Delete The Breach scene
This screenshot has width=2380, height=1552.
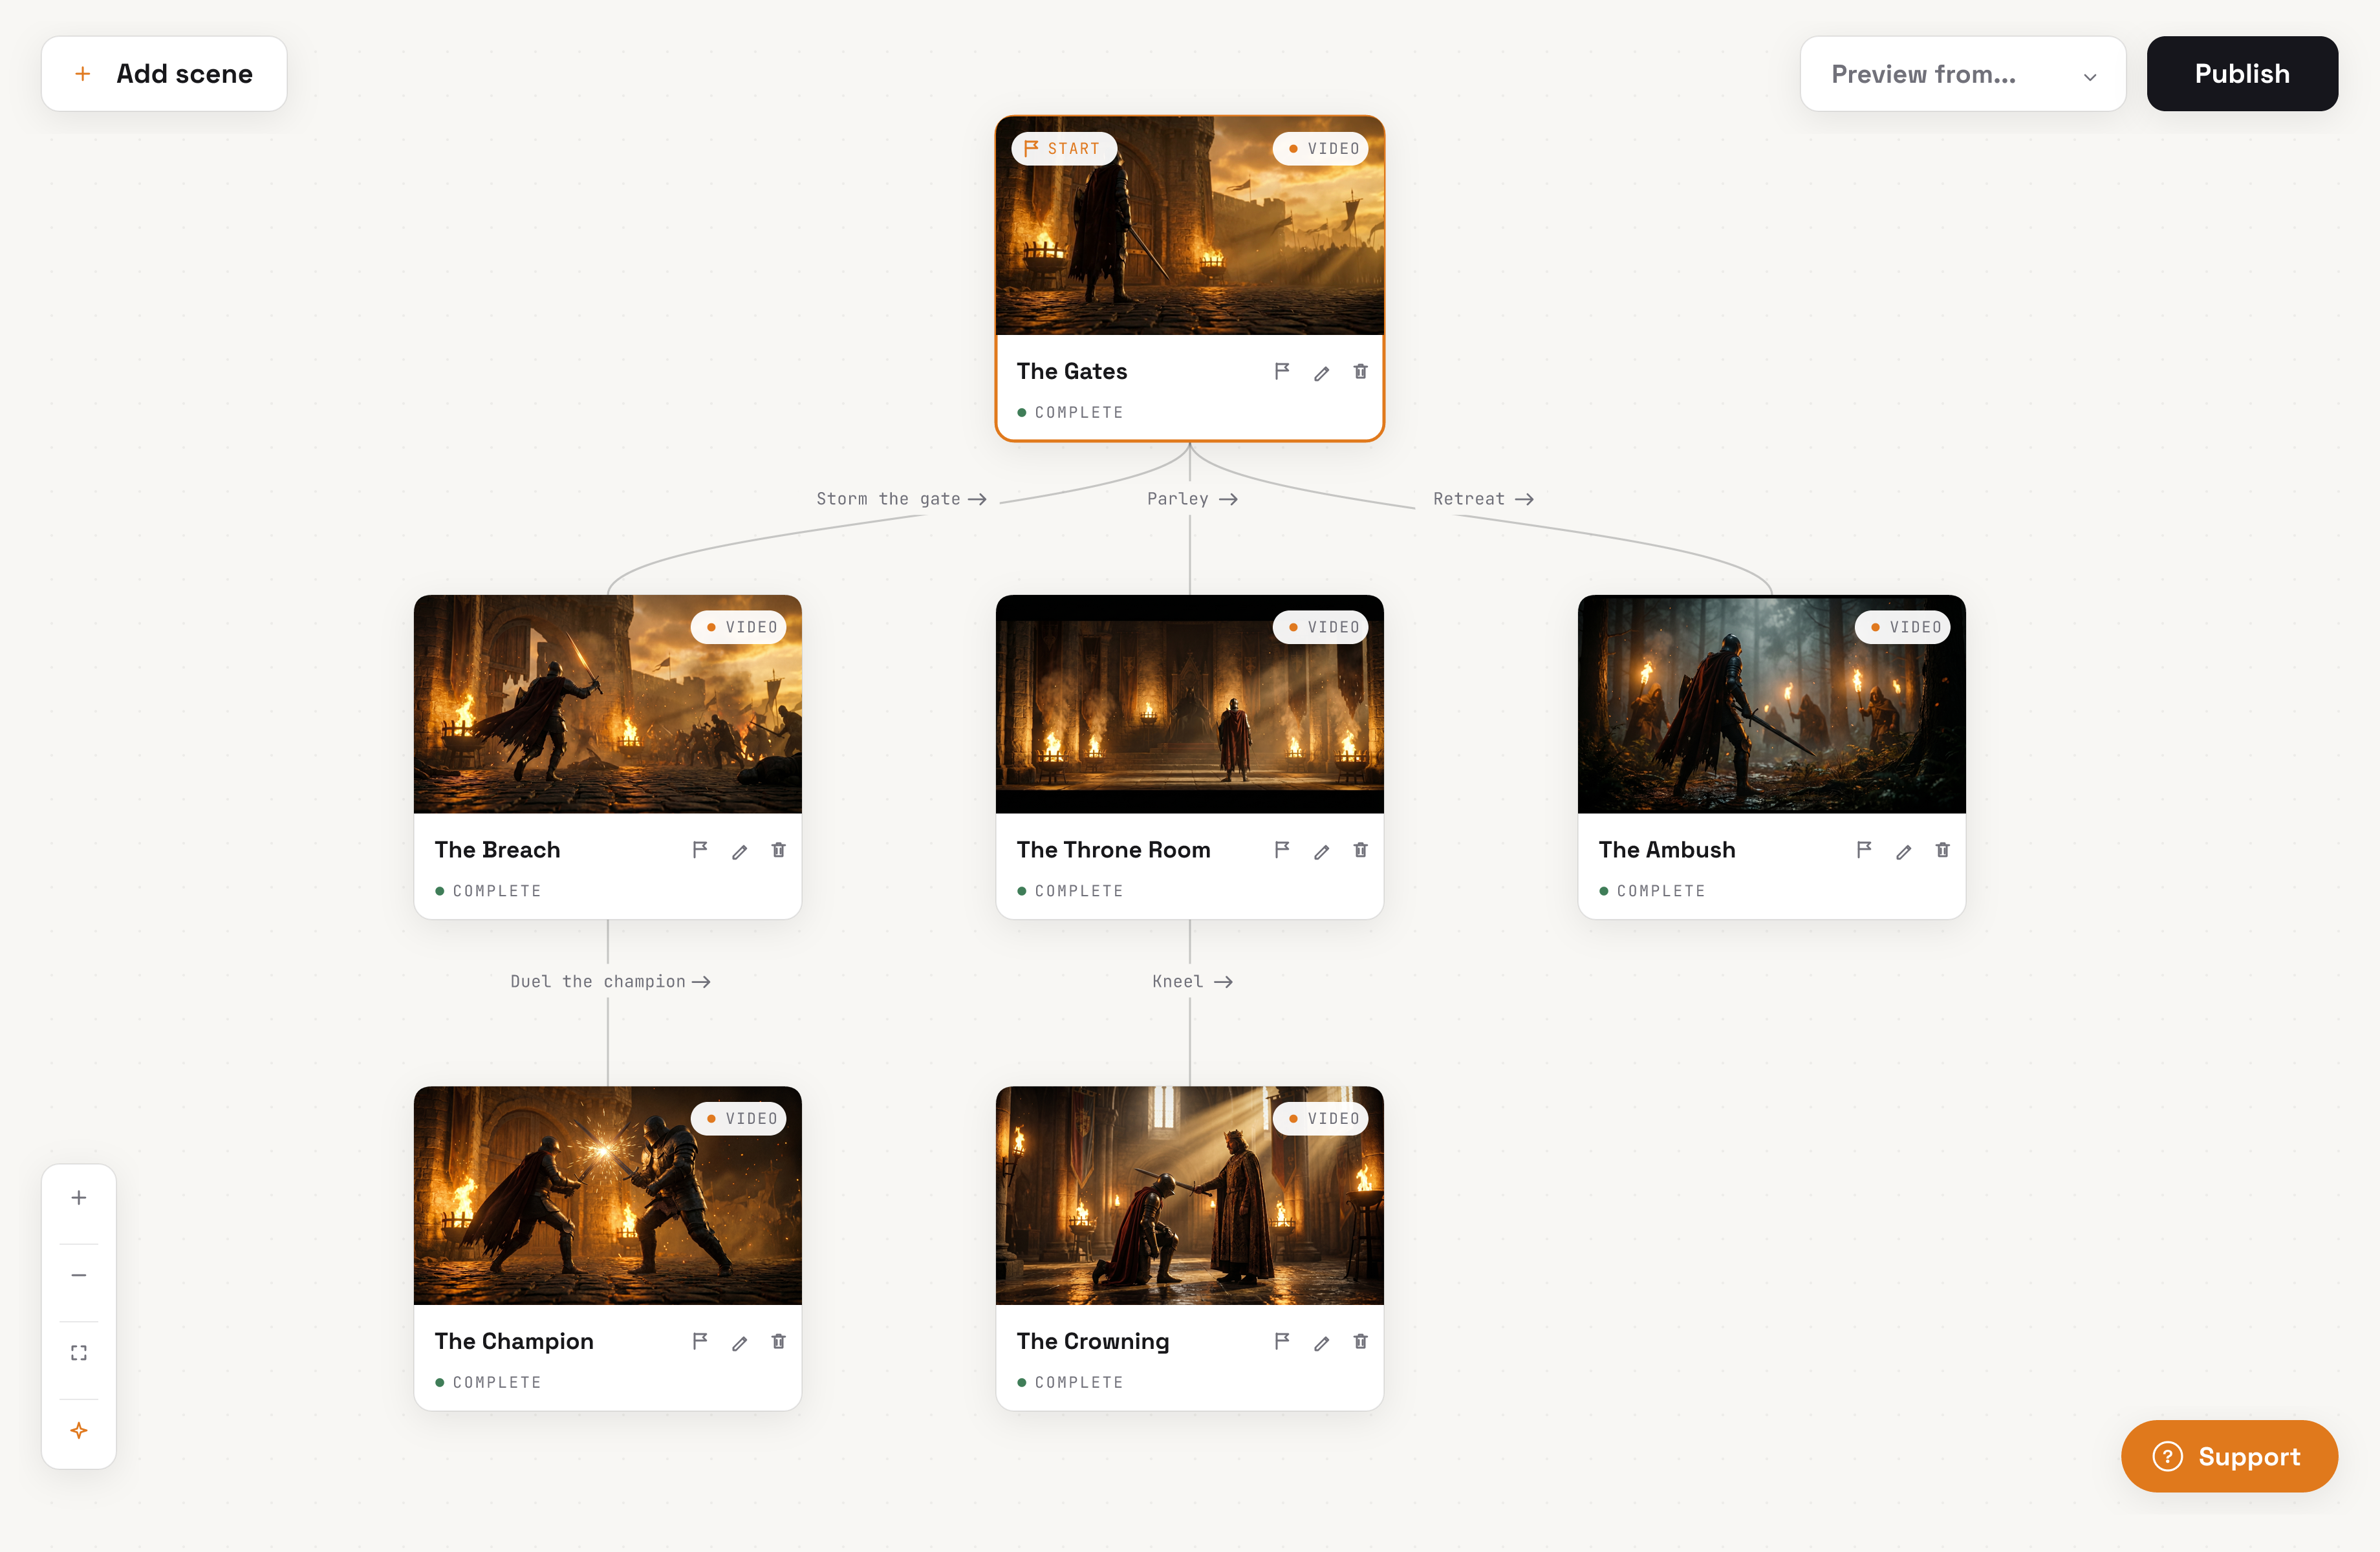coord(779,850)
